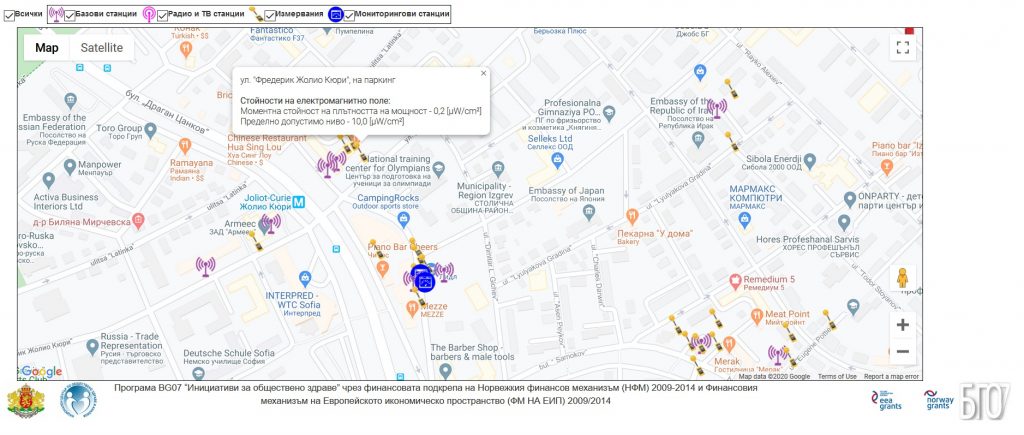Click the Пекарна У дома bakery pin

(x=632, y=216)
